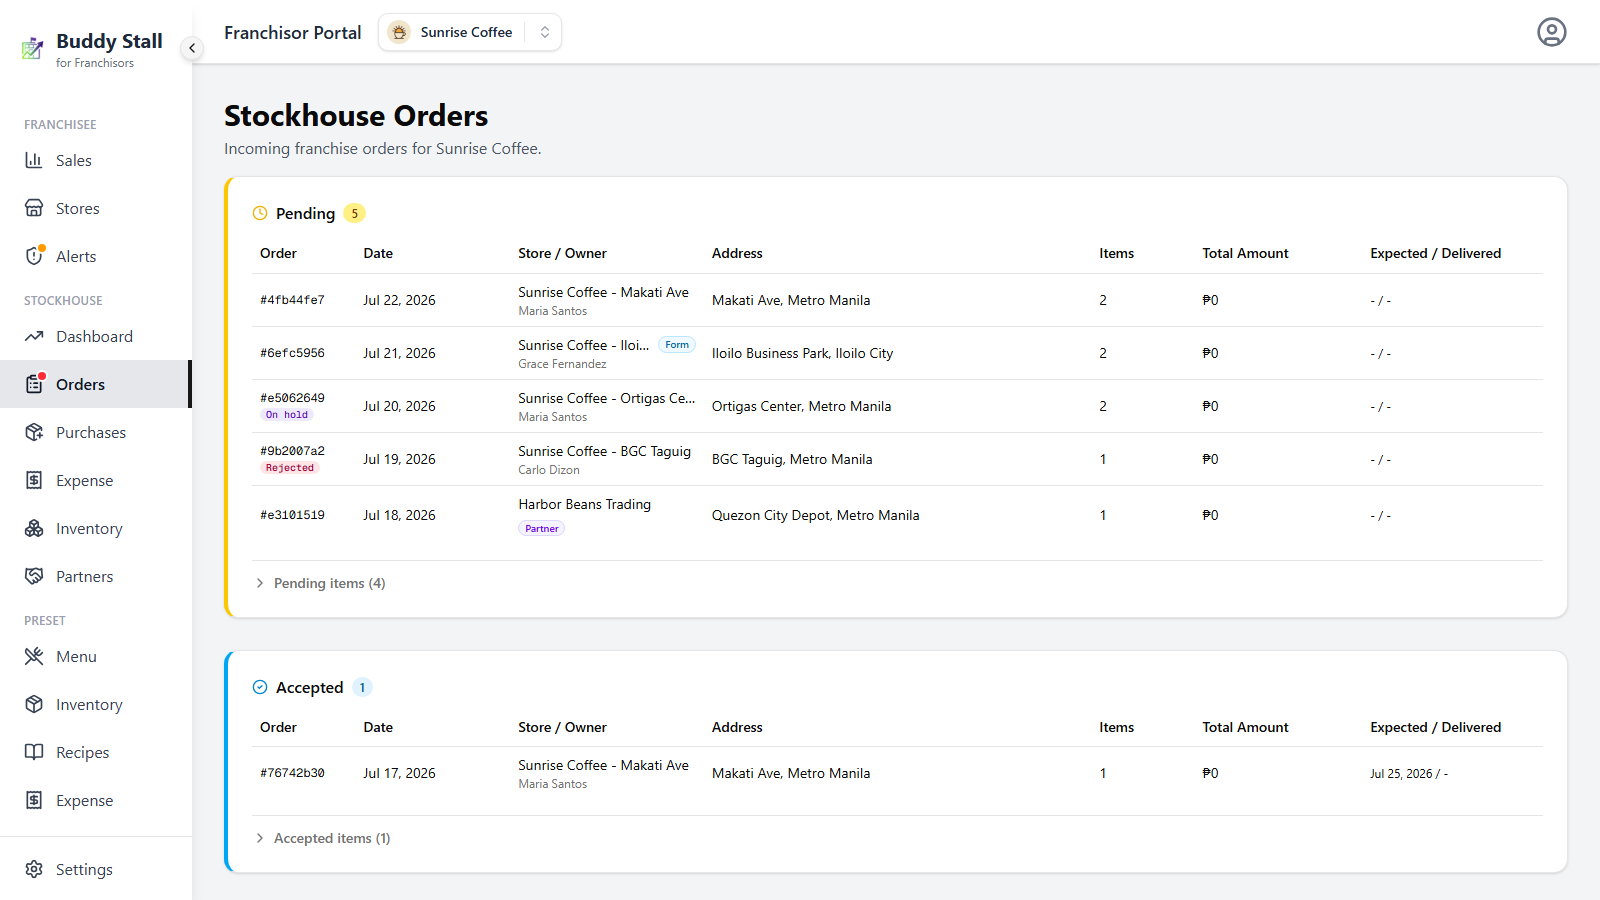Click the Sunrise Coffee brand logo

[x=399, y=32]
